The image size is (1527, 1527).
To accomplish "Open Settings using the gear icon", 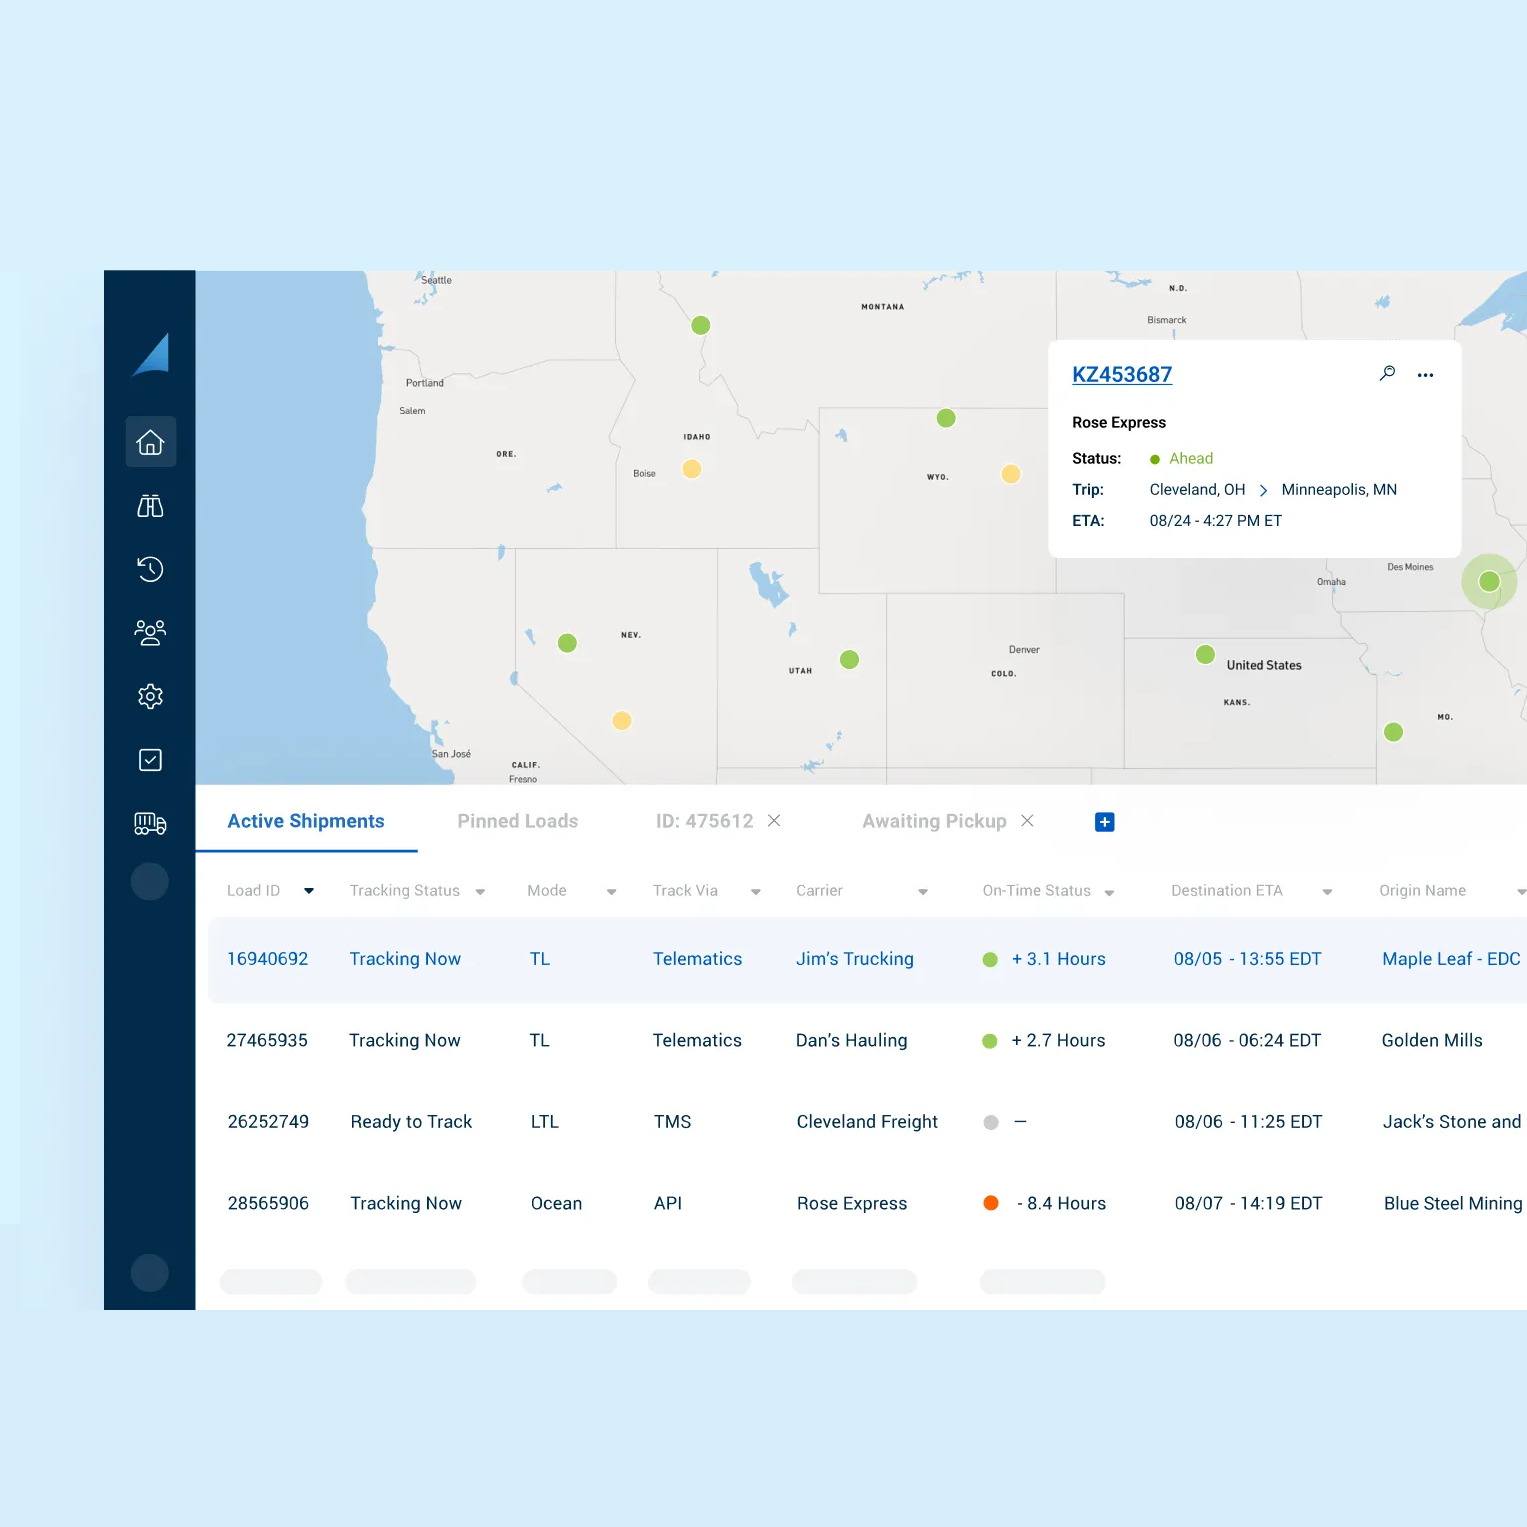I will point(150,696).
